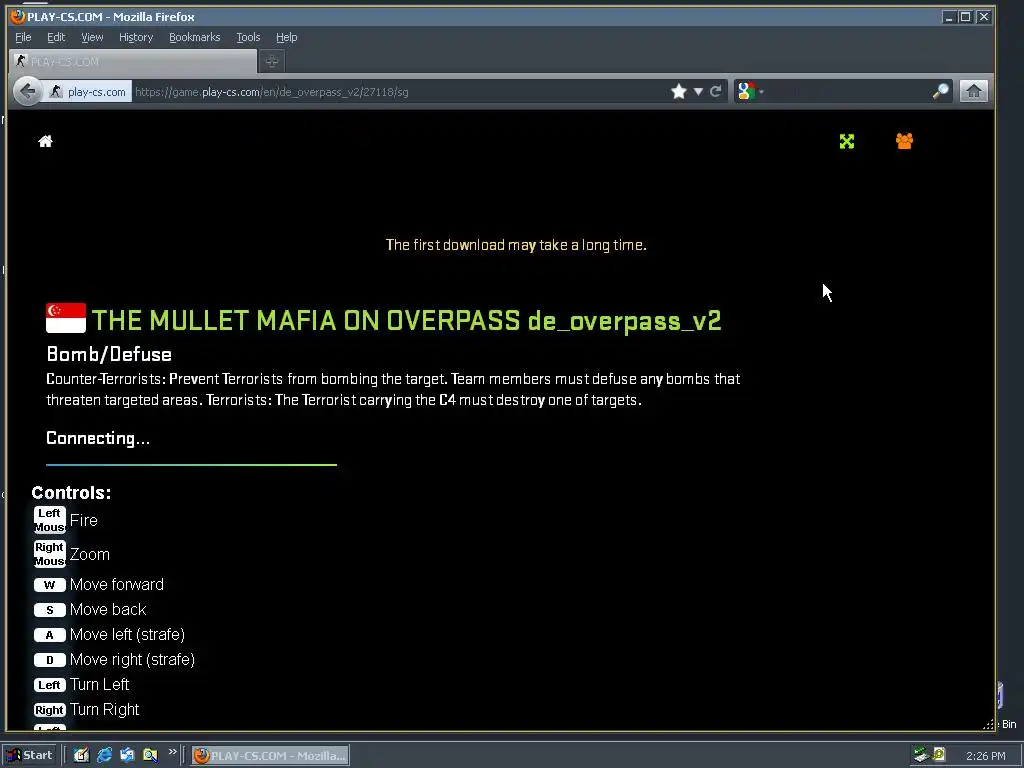The width and height of the screenshot is (1024, 768).
Task: Click the Right Mouse key badge for Zoom
Action: pyautogui.click(x=50, y=554)
